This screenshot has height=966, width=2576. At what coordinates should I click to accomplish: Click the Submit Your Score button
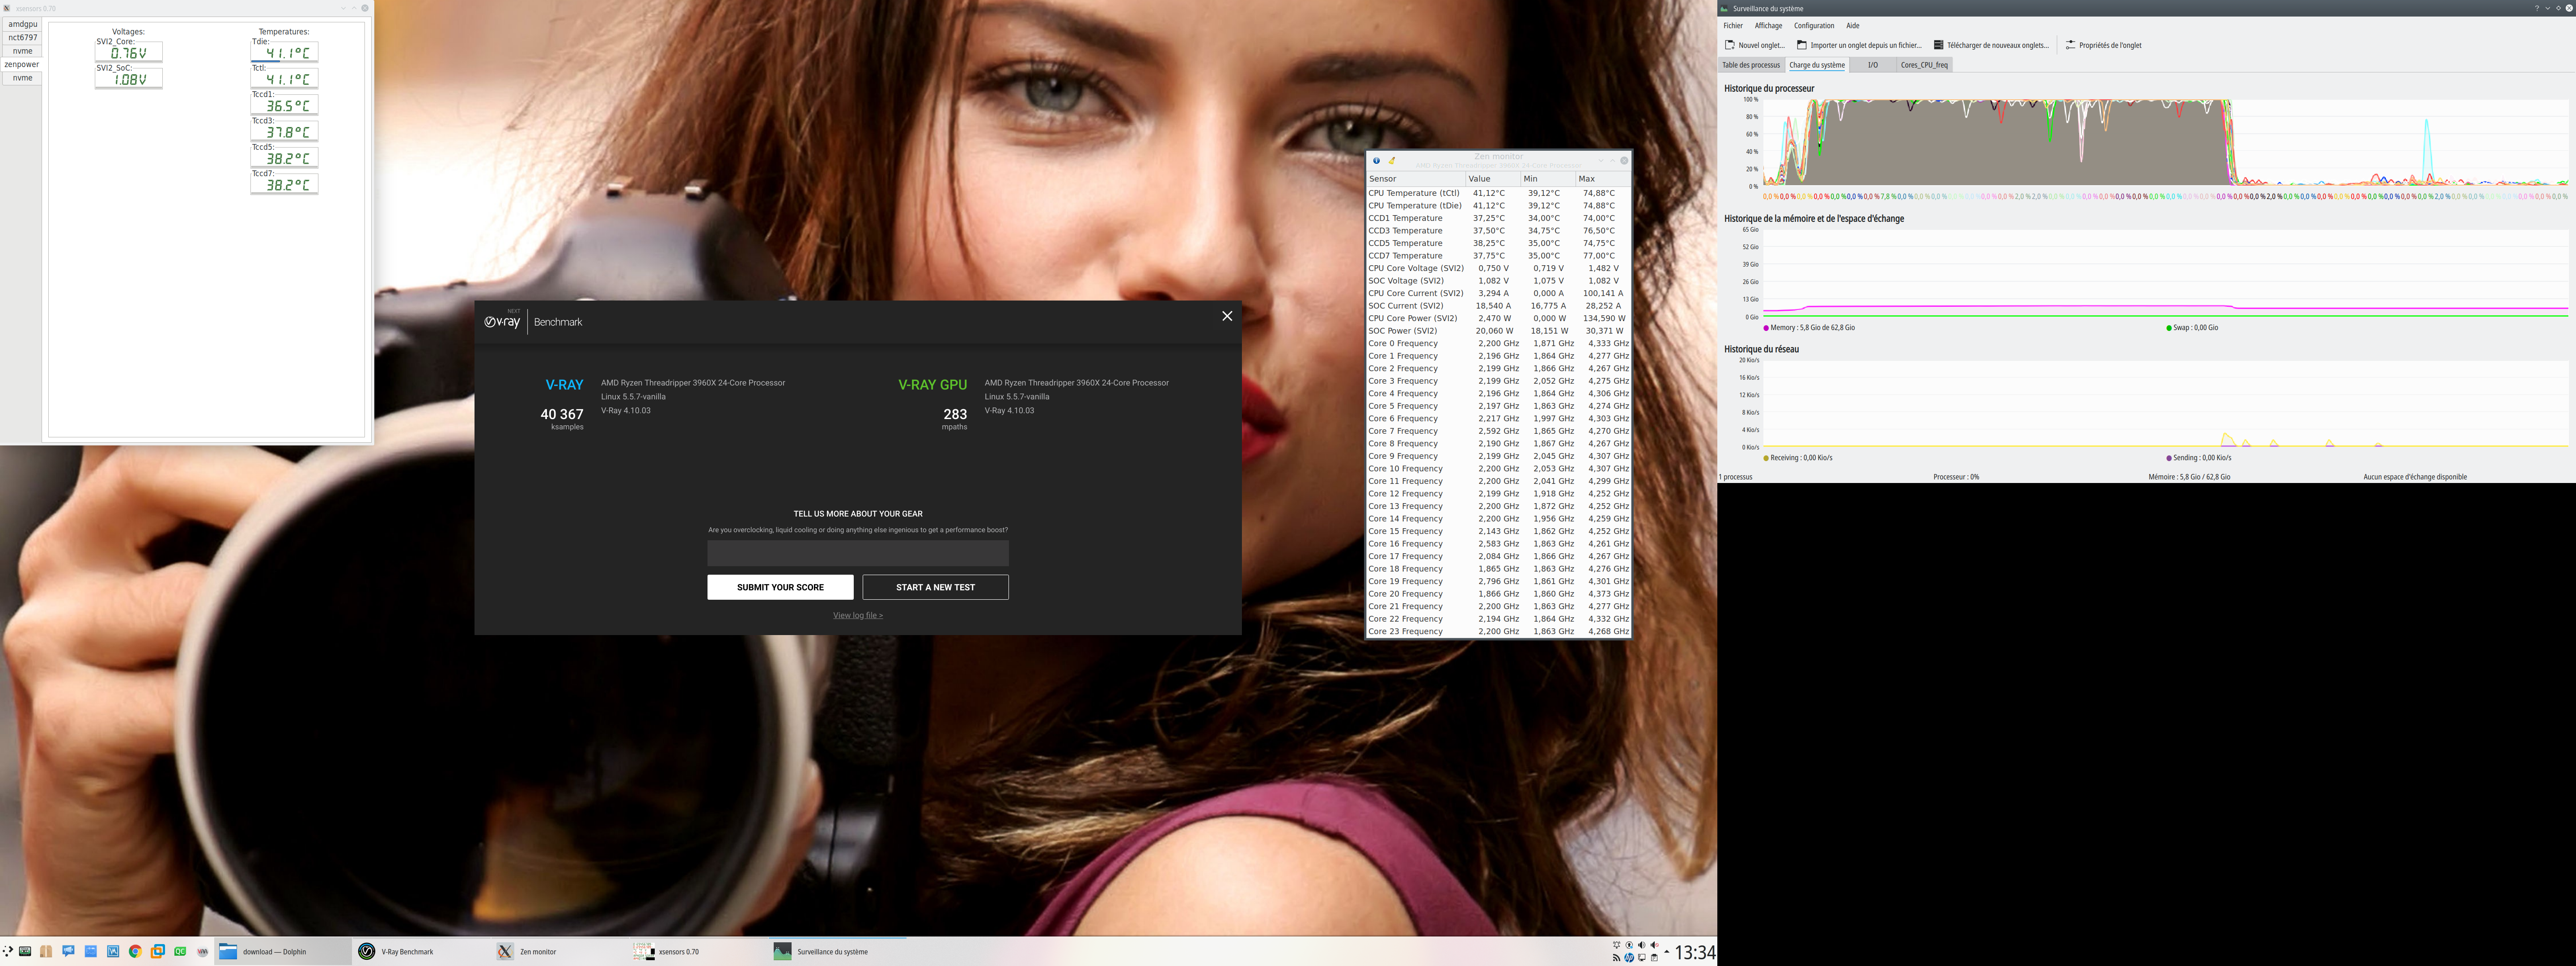point(780,587)
